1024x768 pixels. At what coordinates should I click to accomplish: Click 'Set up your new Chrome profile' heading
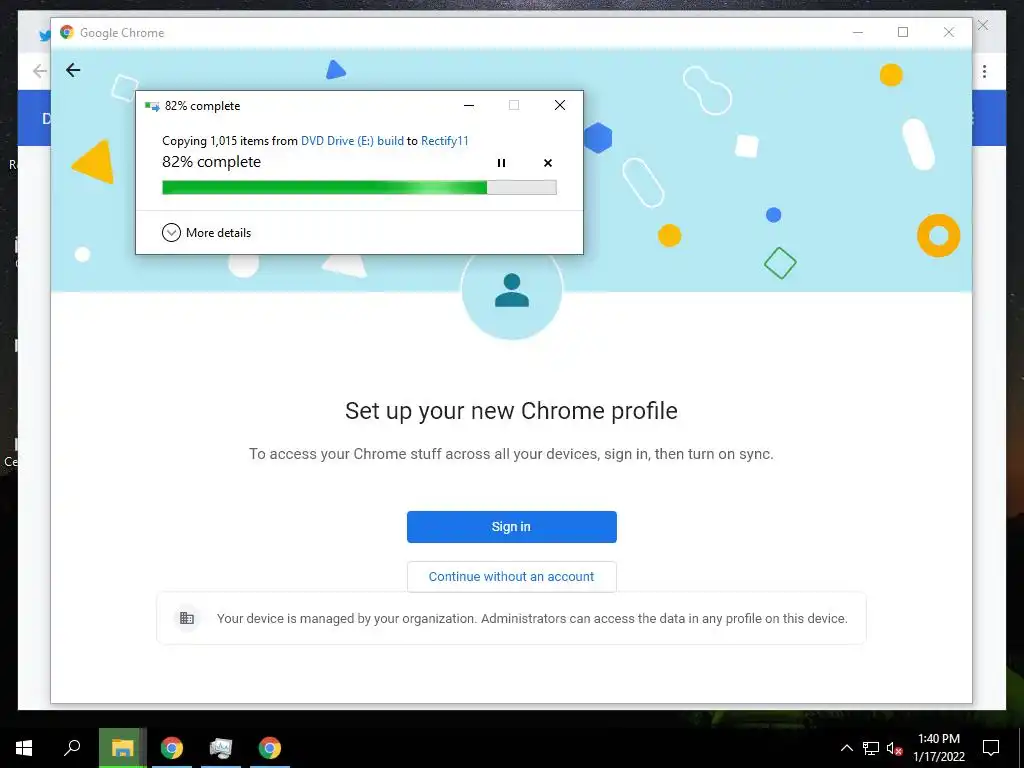(511, 411)
